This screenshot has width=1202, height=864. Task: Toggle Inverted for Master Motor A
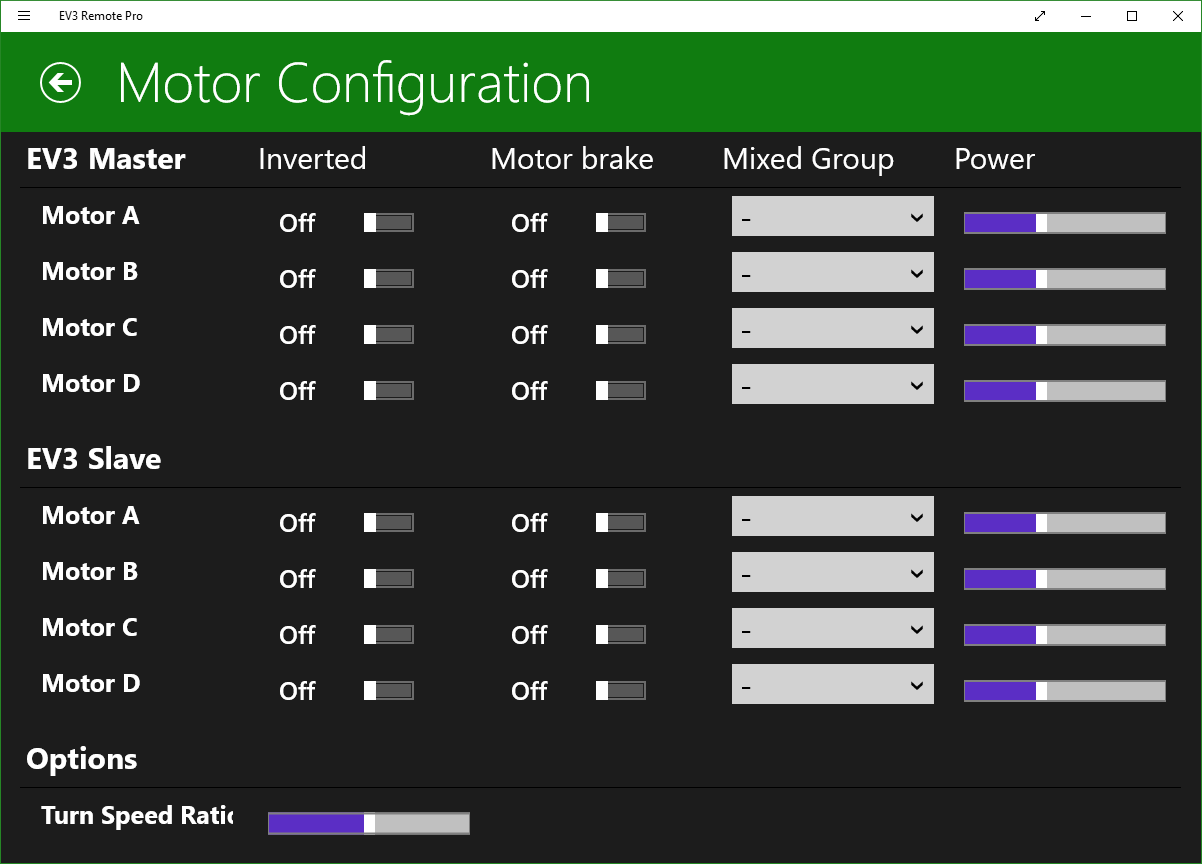coord(389,223)
